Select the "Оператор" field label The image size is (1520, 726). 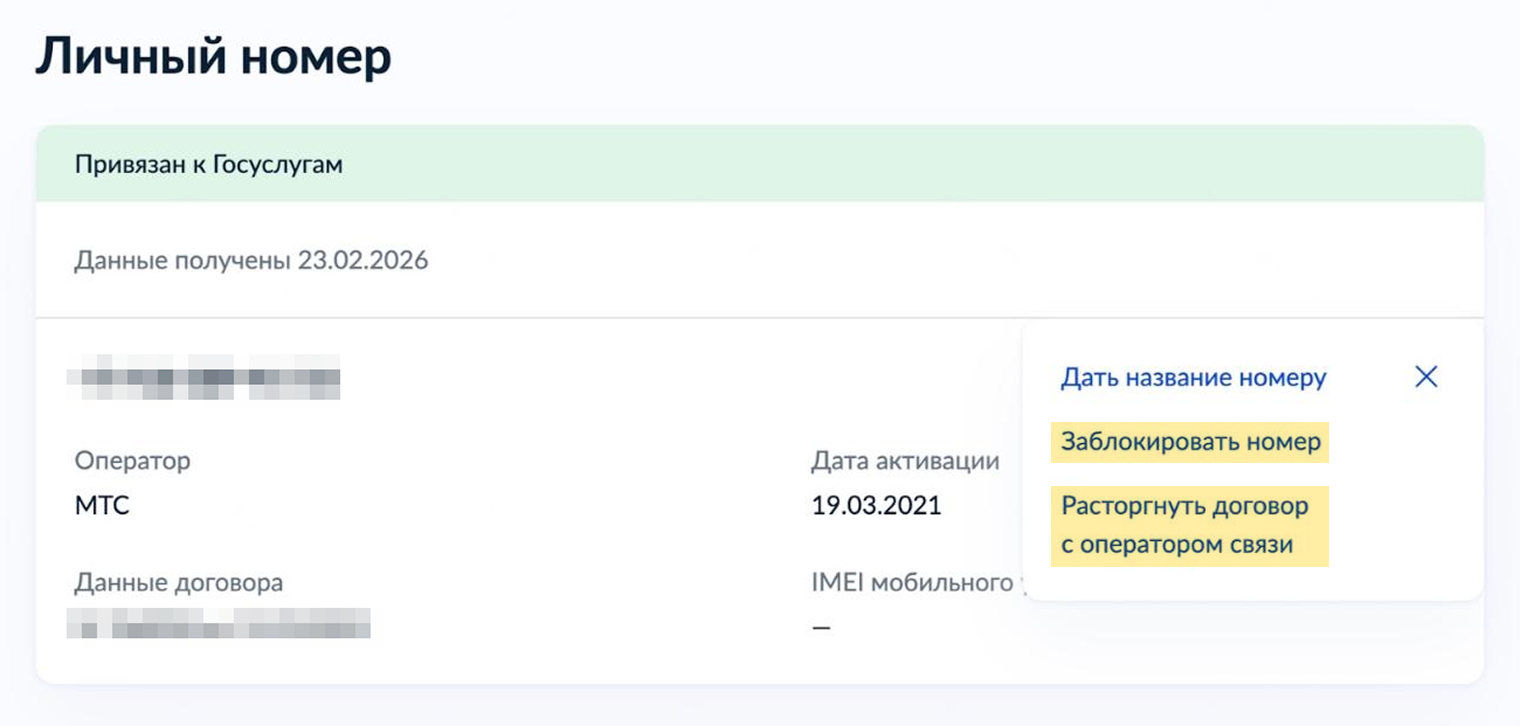pos(132,461)
